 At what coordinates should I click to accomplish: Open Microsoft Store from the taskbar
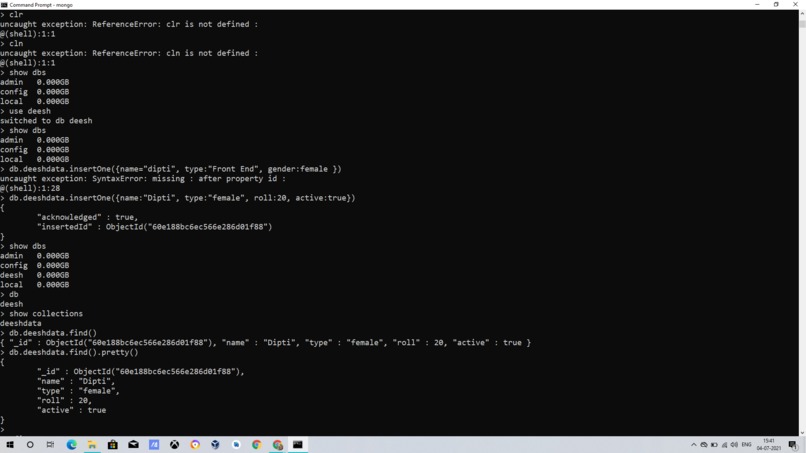(113, 445)
